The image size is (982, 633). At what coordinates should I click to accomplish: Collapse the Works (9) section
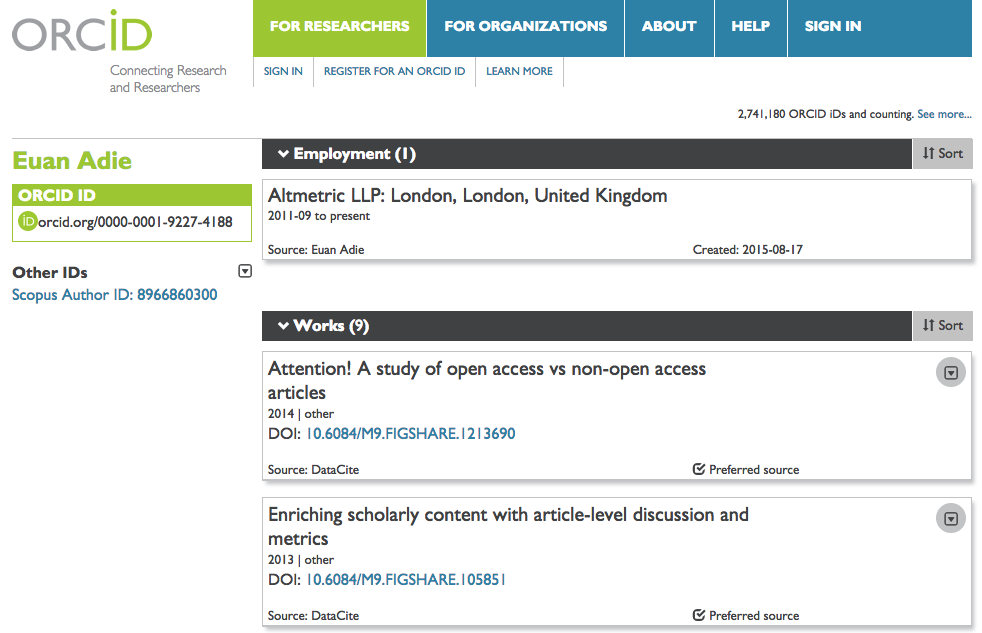(283, 326)
